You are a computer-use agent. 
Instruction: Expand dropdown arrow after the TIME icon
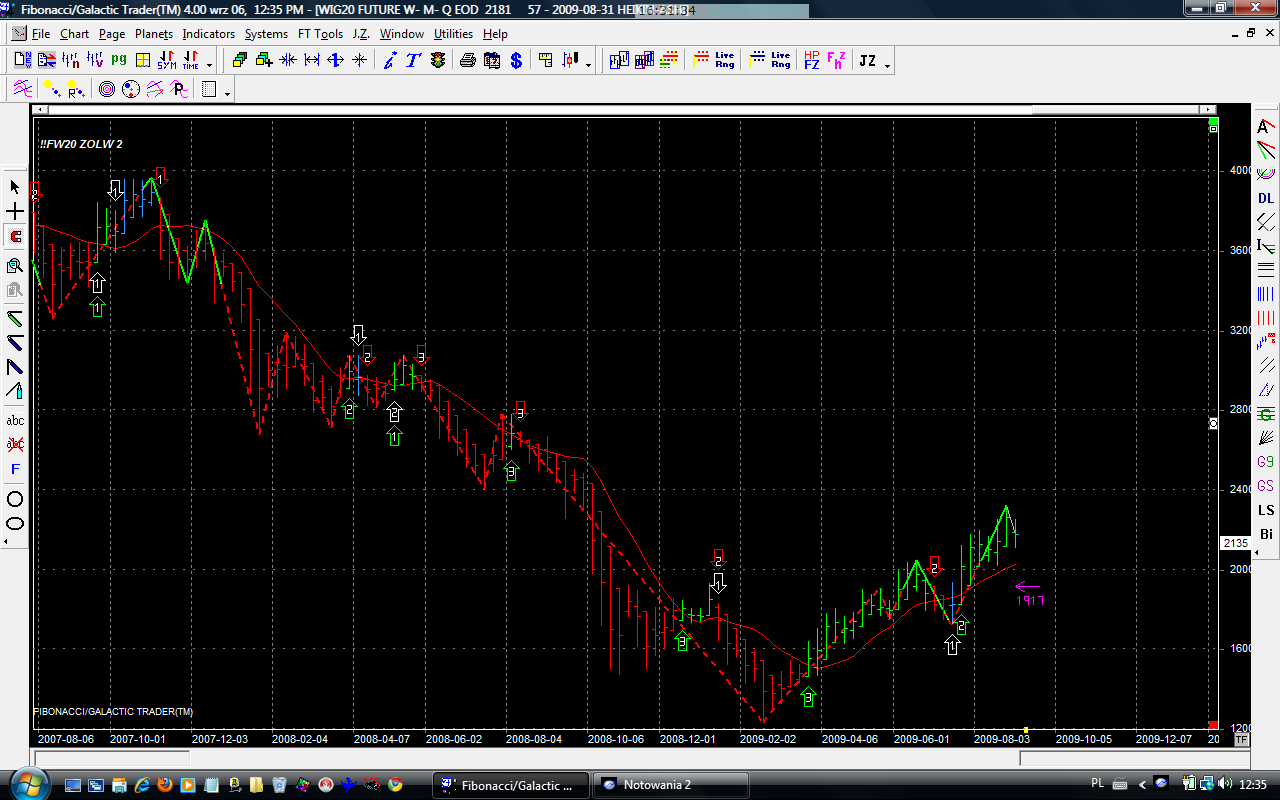click(x=209, y=64)
